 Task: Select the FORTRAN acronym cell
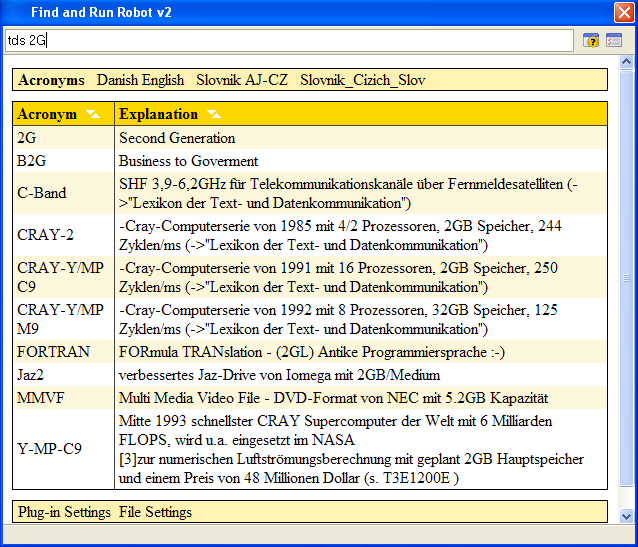point(63,351)
